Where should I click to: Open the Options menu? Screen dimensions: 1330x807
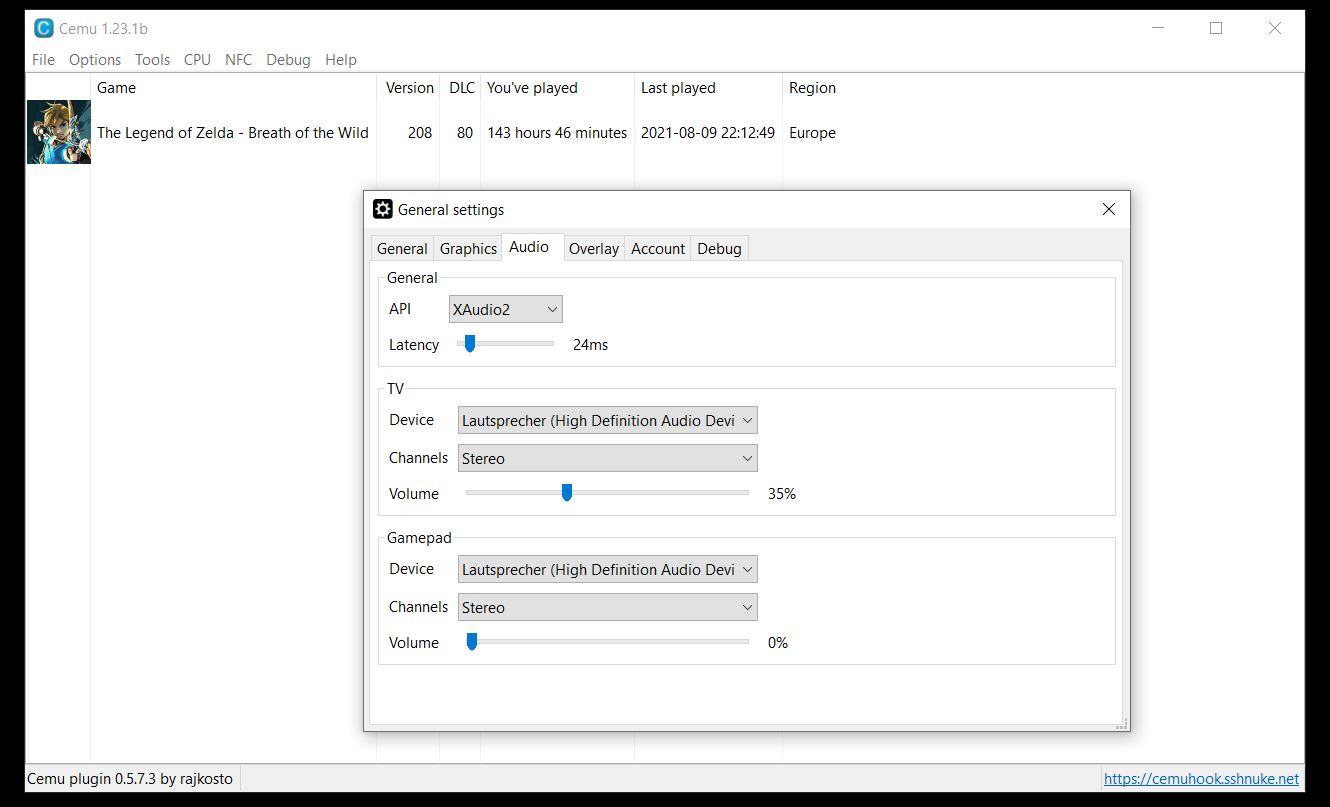pos(95,60)
